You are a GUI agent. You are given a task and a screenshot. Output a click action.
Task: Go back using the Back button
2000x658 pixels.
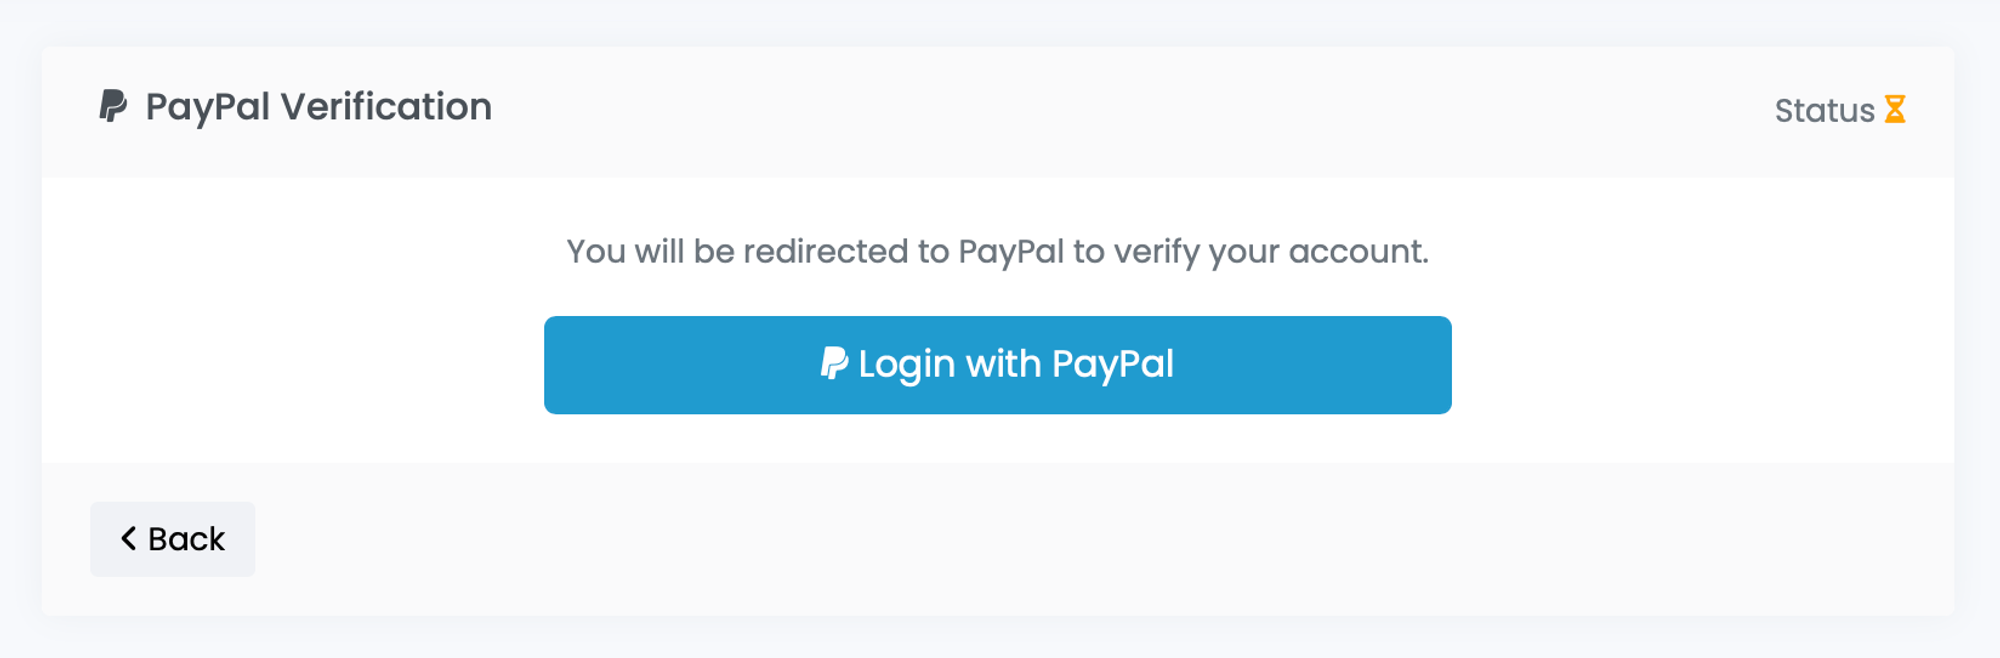[172, 539]
